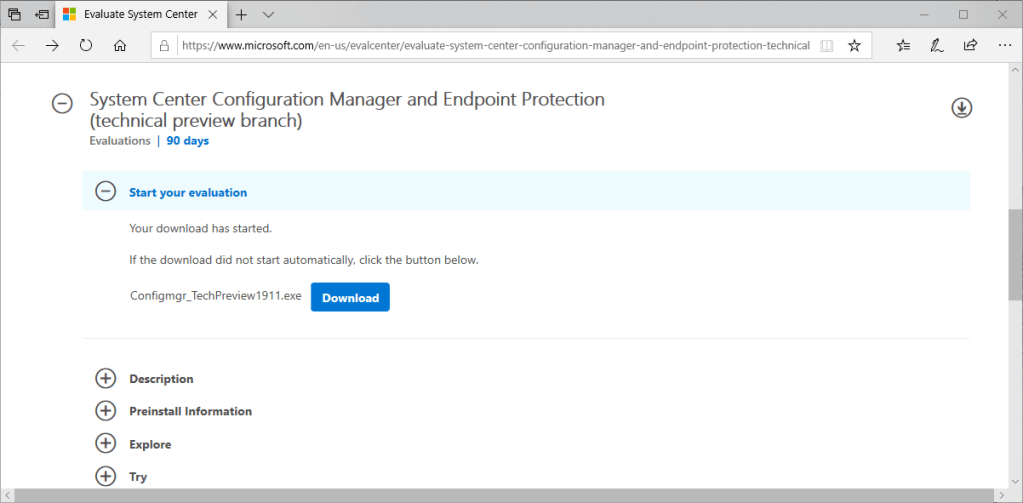Screen dimensions: 1023x503
Task: Open Settings and more ellipsis menu
Action: click(1004, 45)
